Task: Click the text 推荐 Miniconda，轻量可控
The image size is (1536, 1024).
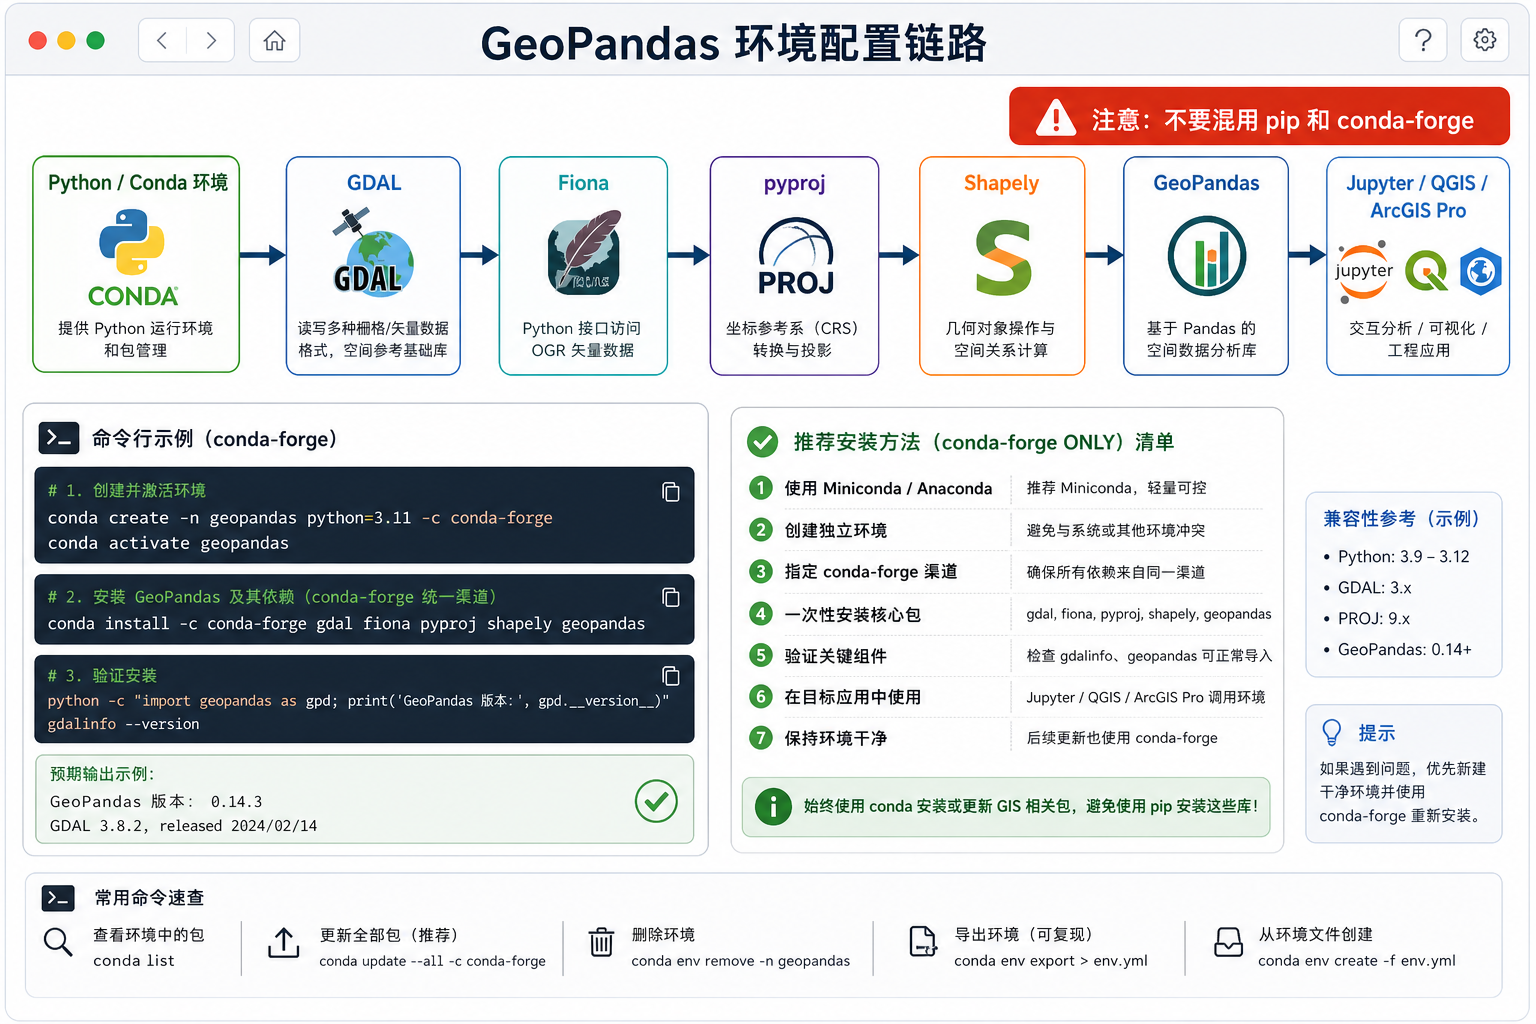Action: (x=1116, y=488)
